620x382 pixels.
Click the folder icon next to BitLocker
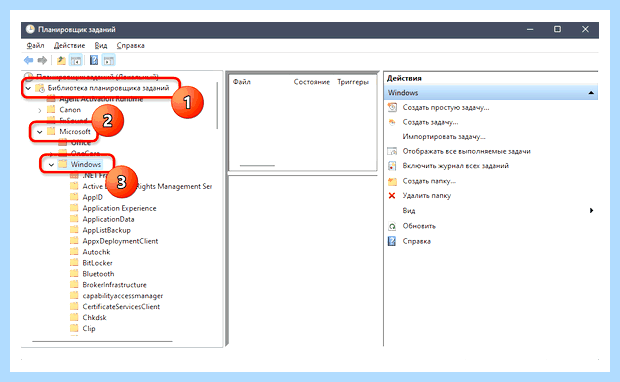coord(74,263)
